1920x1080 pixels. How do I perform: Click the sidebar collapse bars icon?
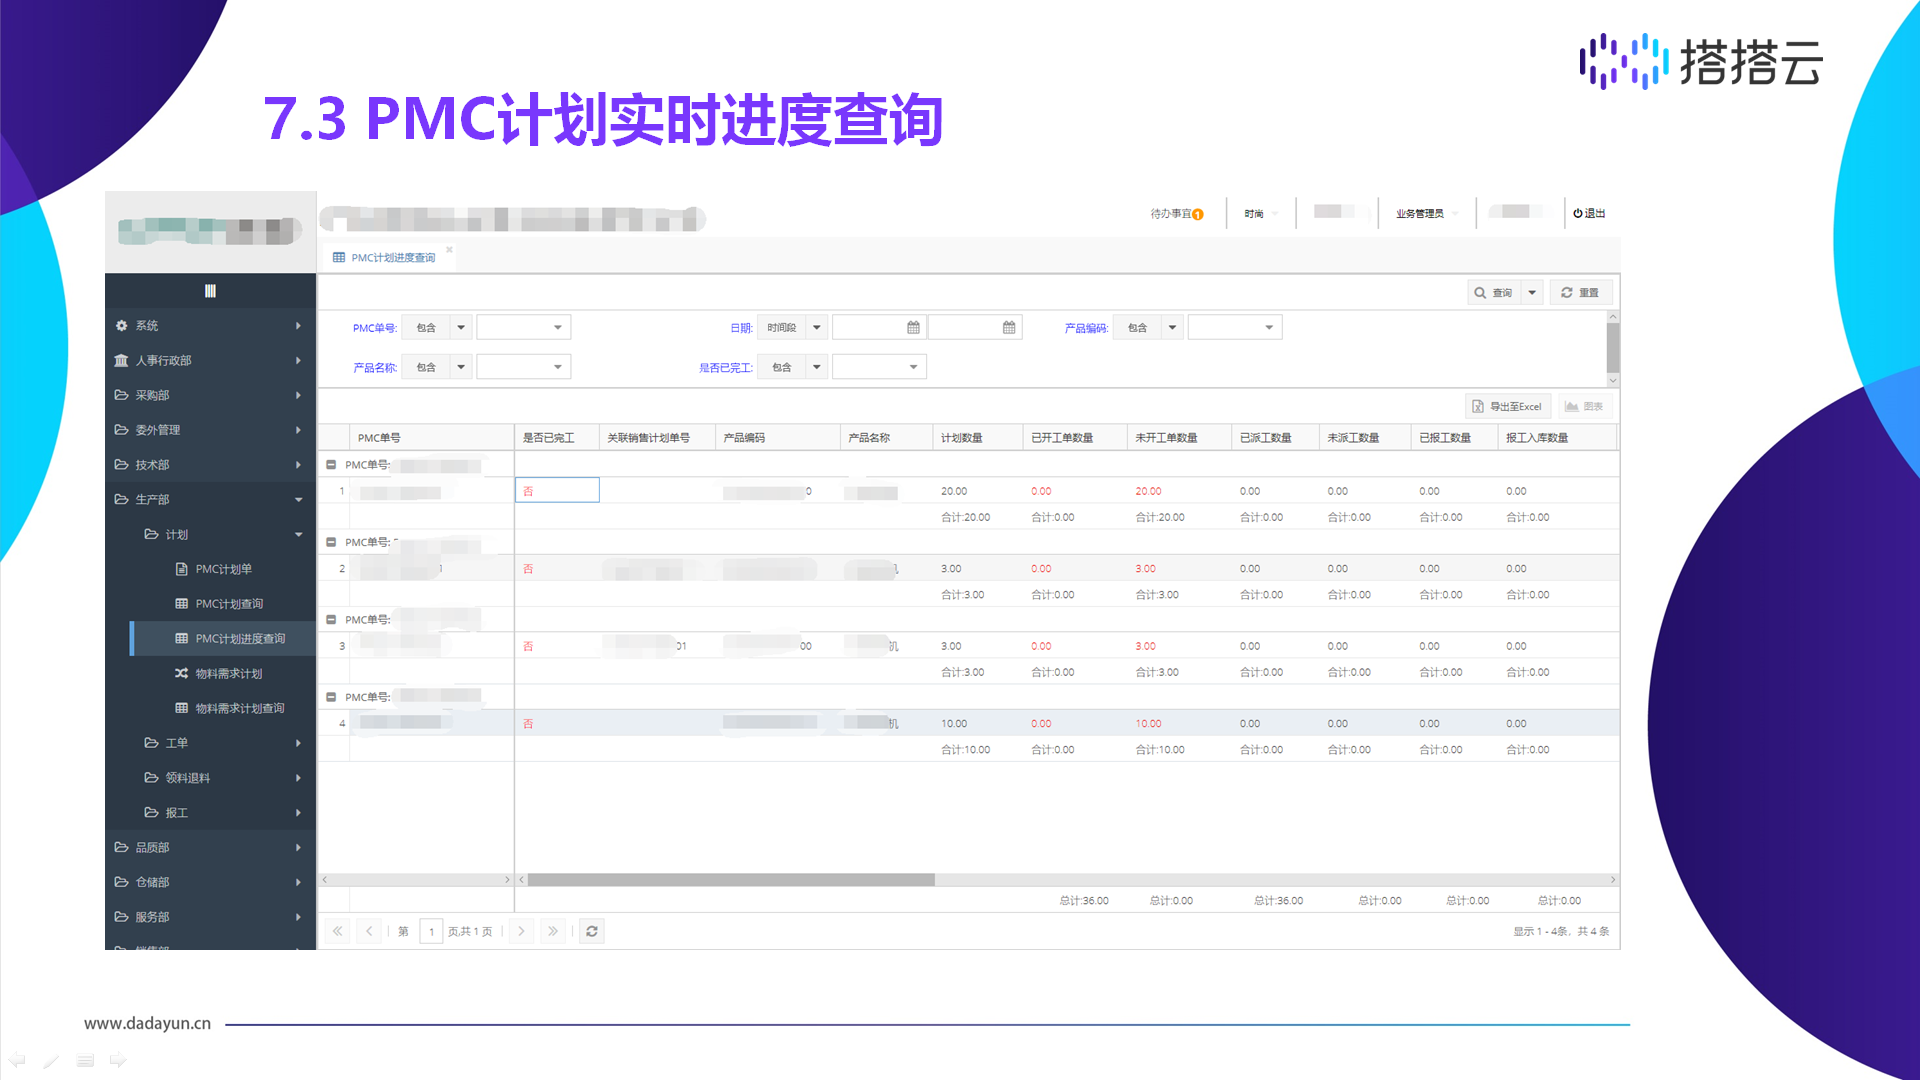click(x=210, y=291)
